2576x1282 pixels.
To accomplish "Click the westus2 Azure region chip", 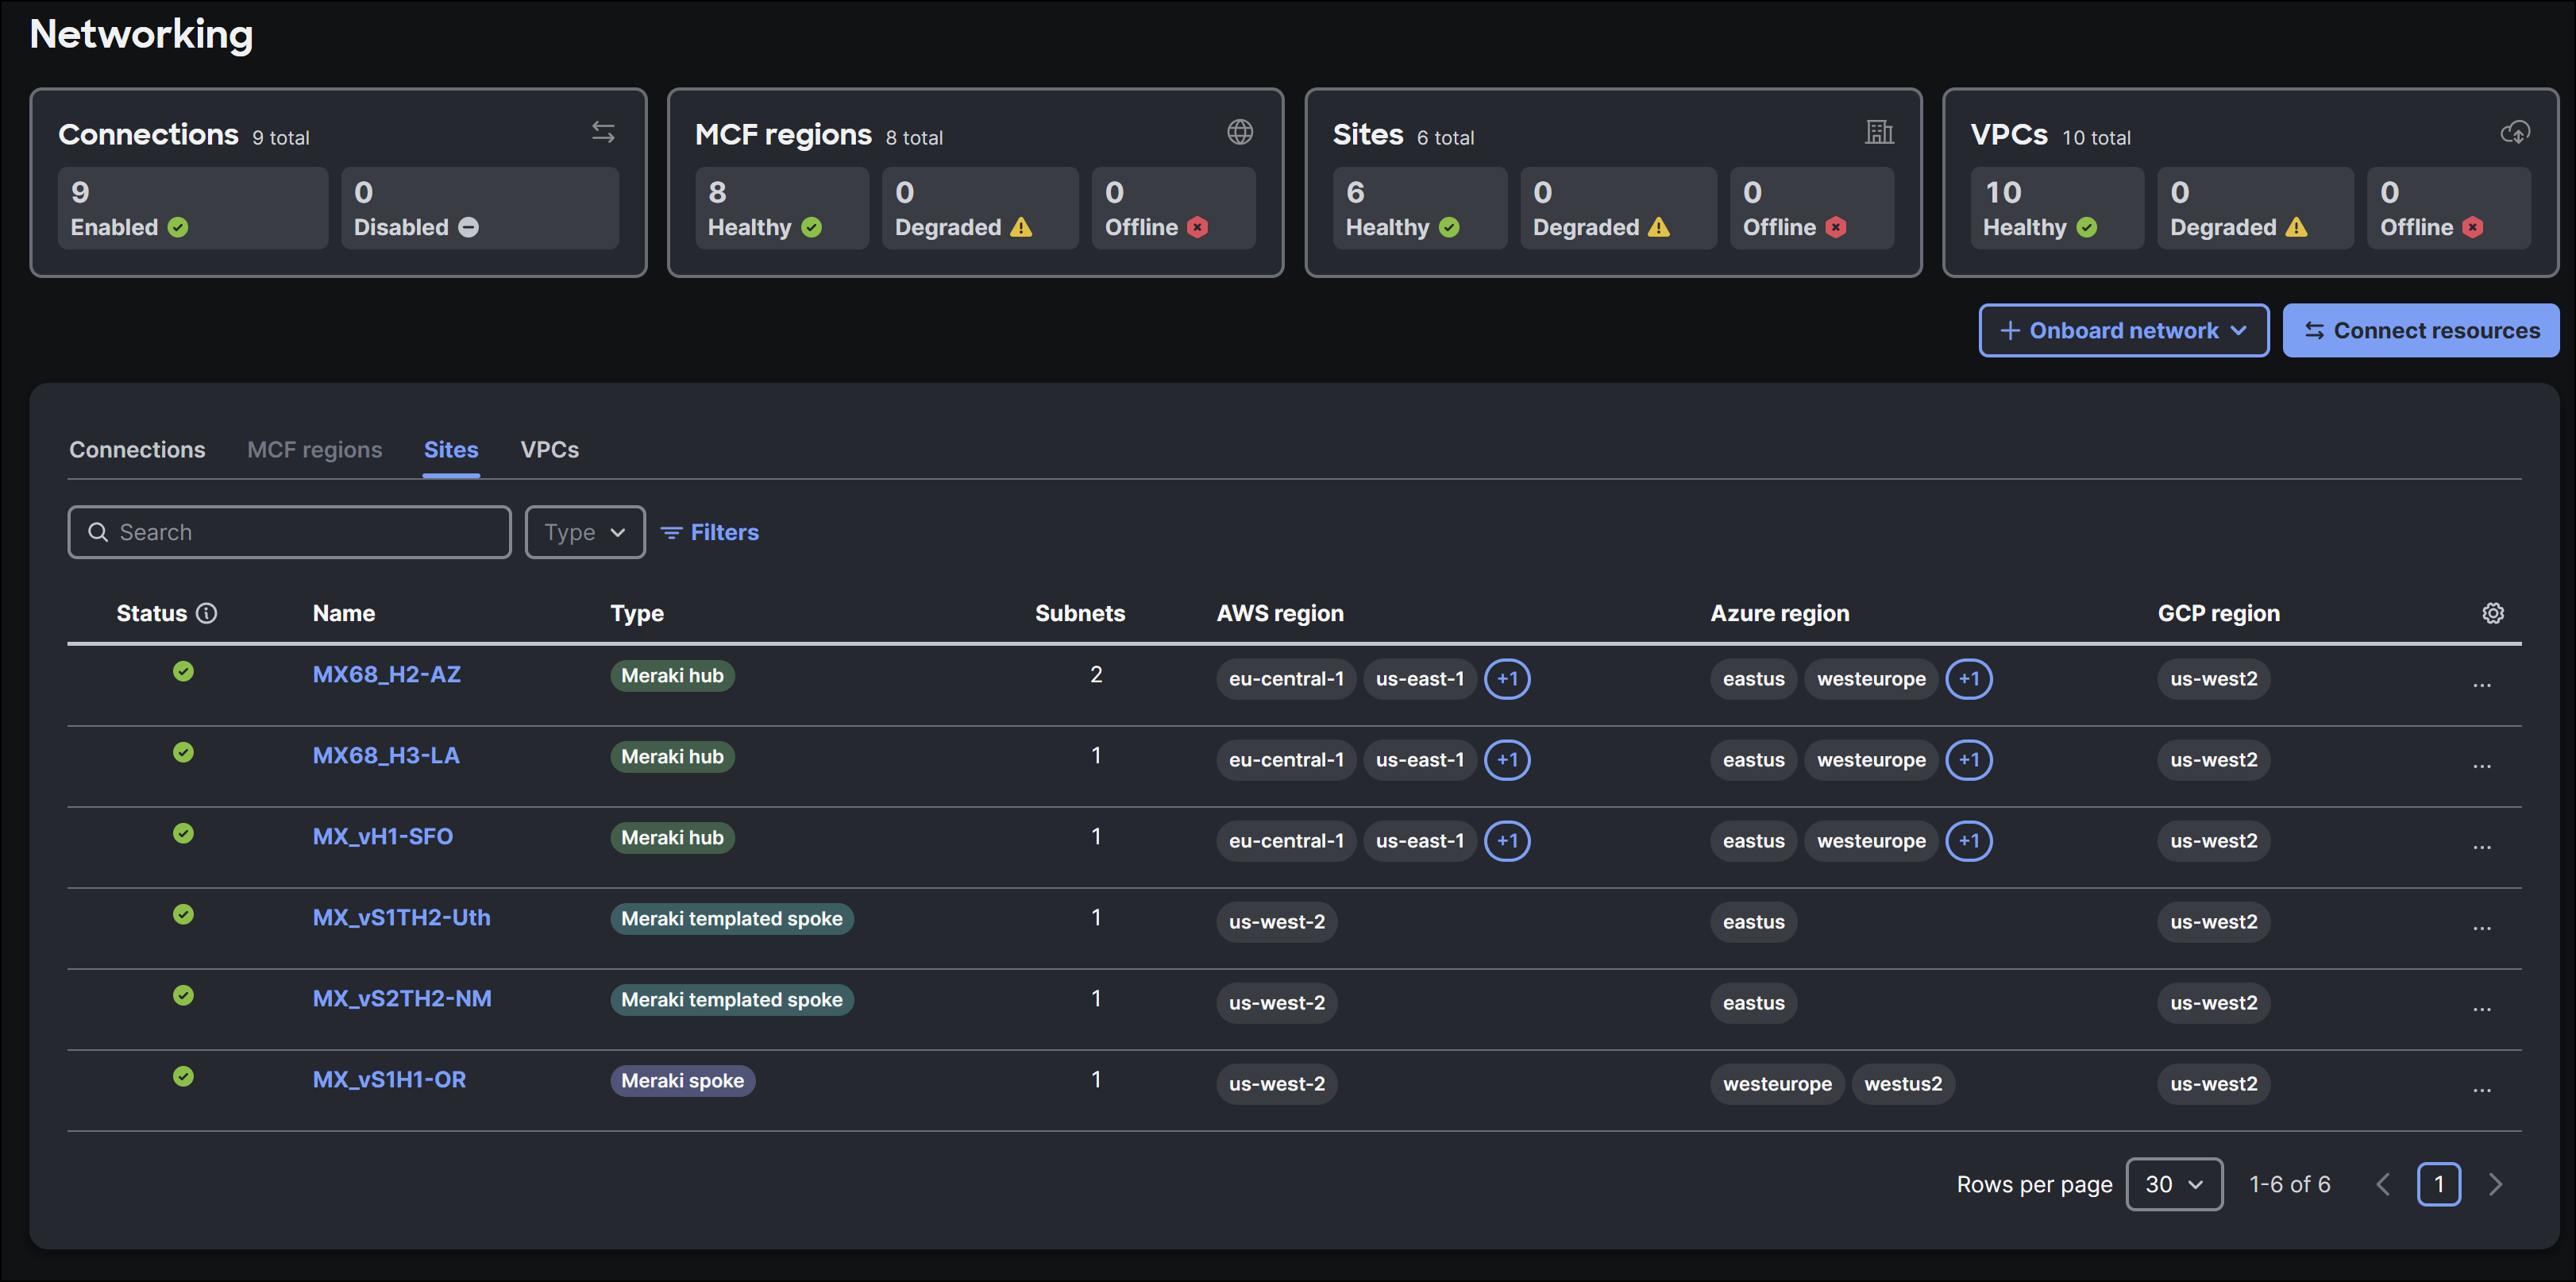I will 1903,1084.
